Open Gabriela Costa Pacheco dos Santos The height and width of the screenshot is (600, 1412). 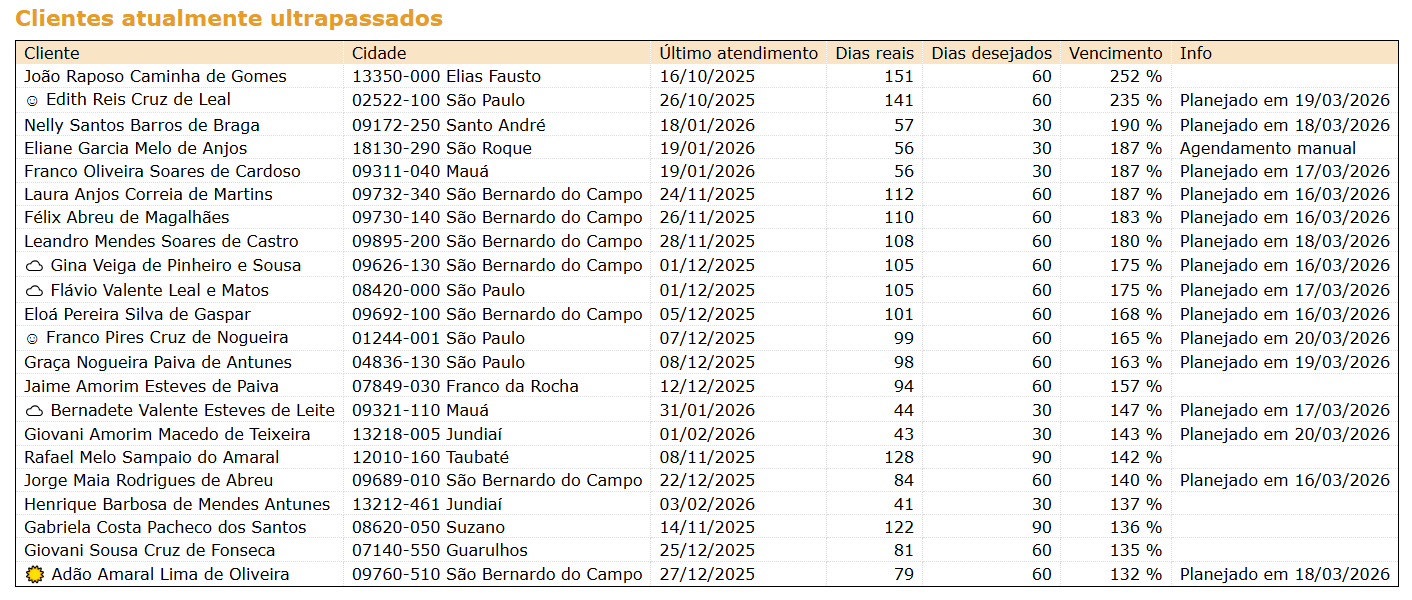pos(165,527)
